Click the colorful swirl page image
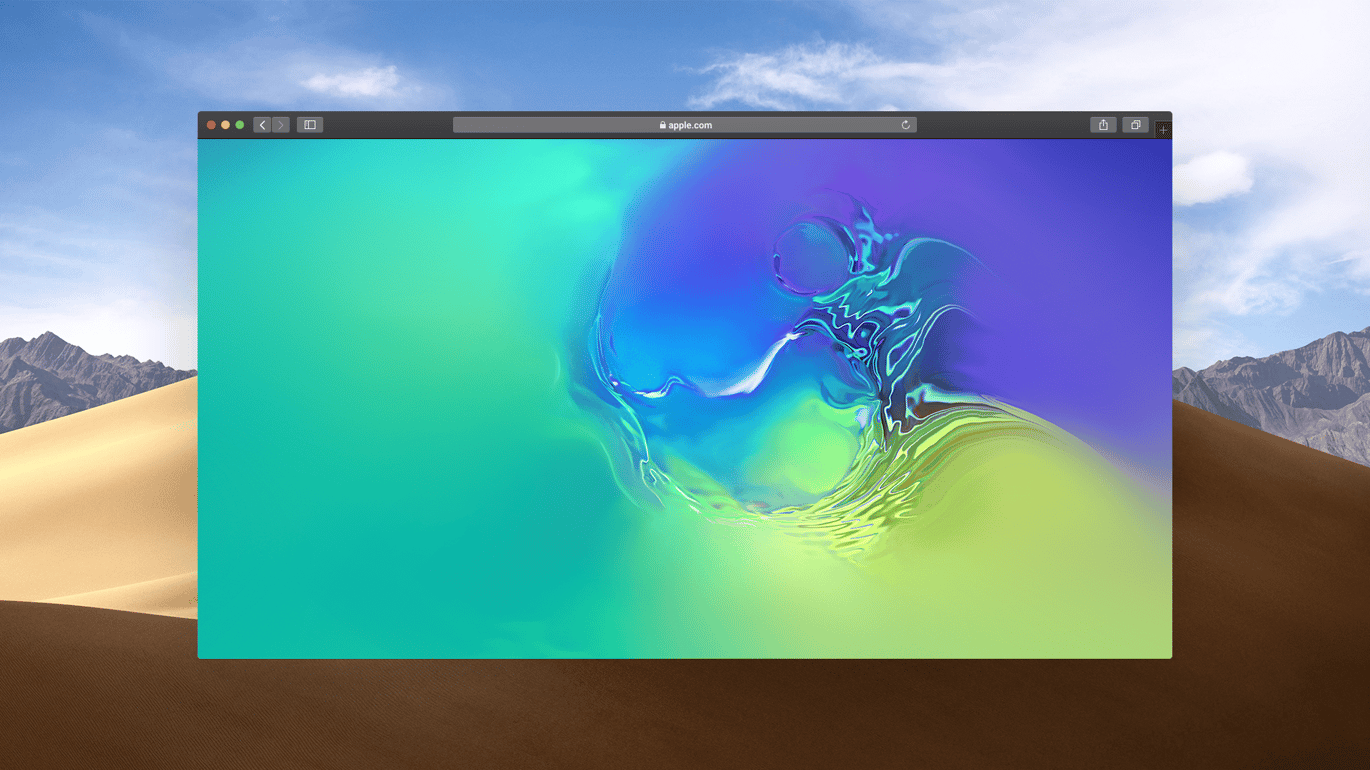 point(685,399)
